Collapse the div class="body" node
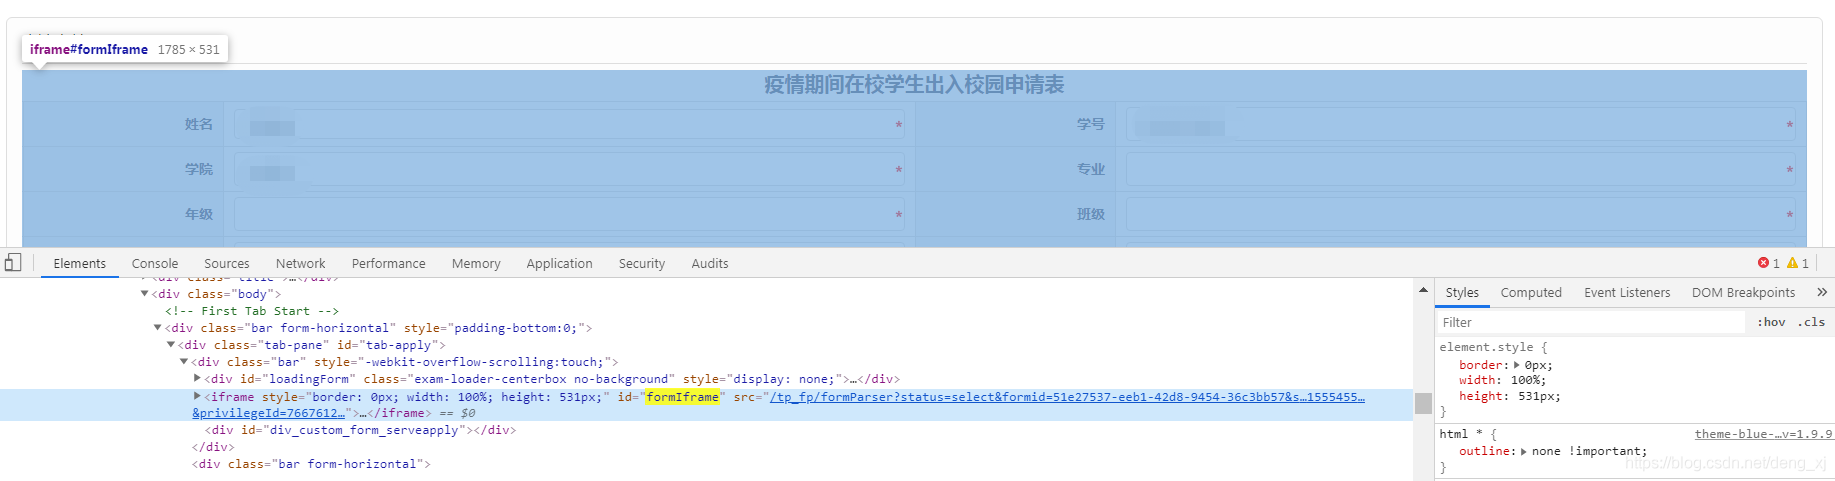This screenshot has height=481, width=1835. tap(144, 294)
